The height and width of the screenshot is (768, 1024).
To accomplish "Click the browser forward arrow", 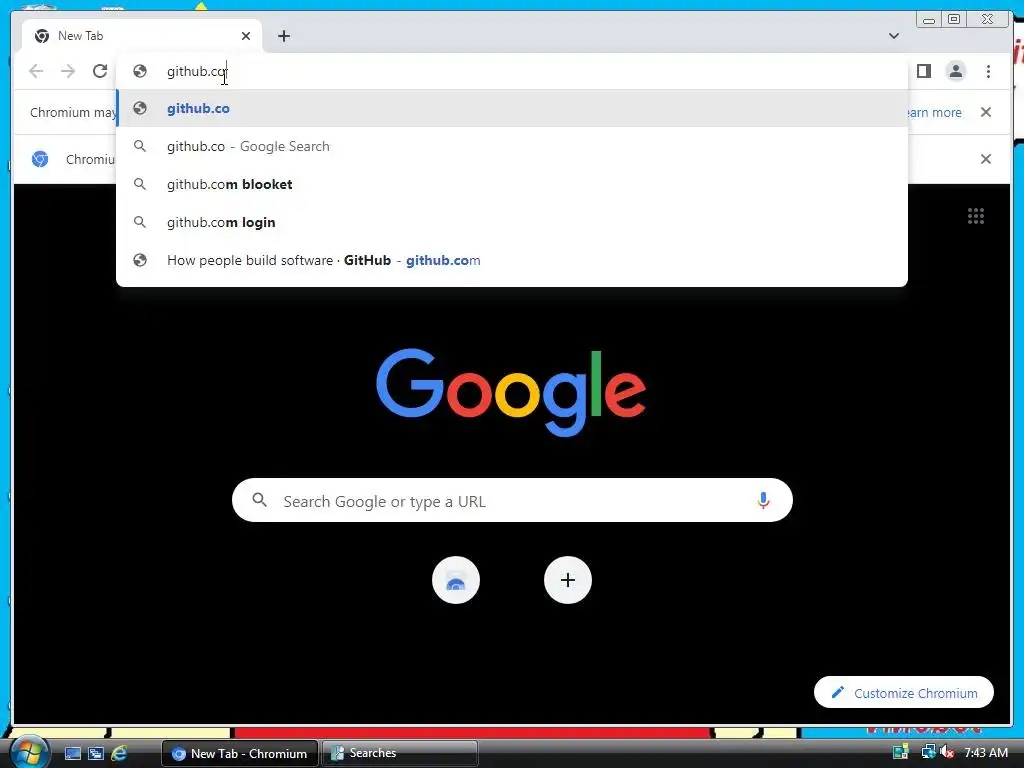I will tap(68, 71).
